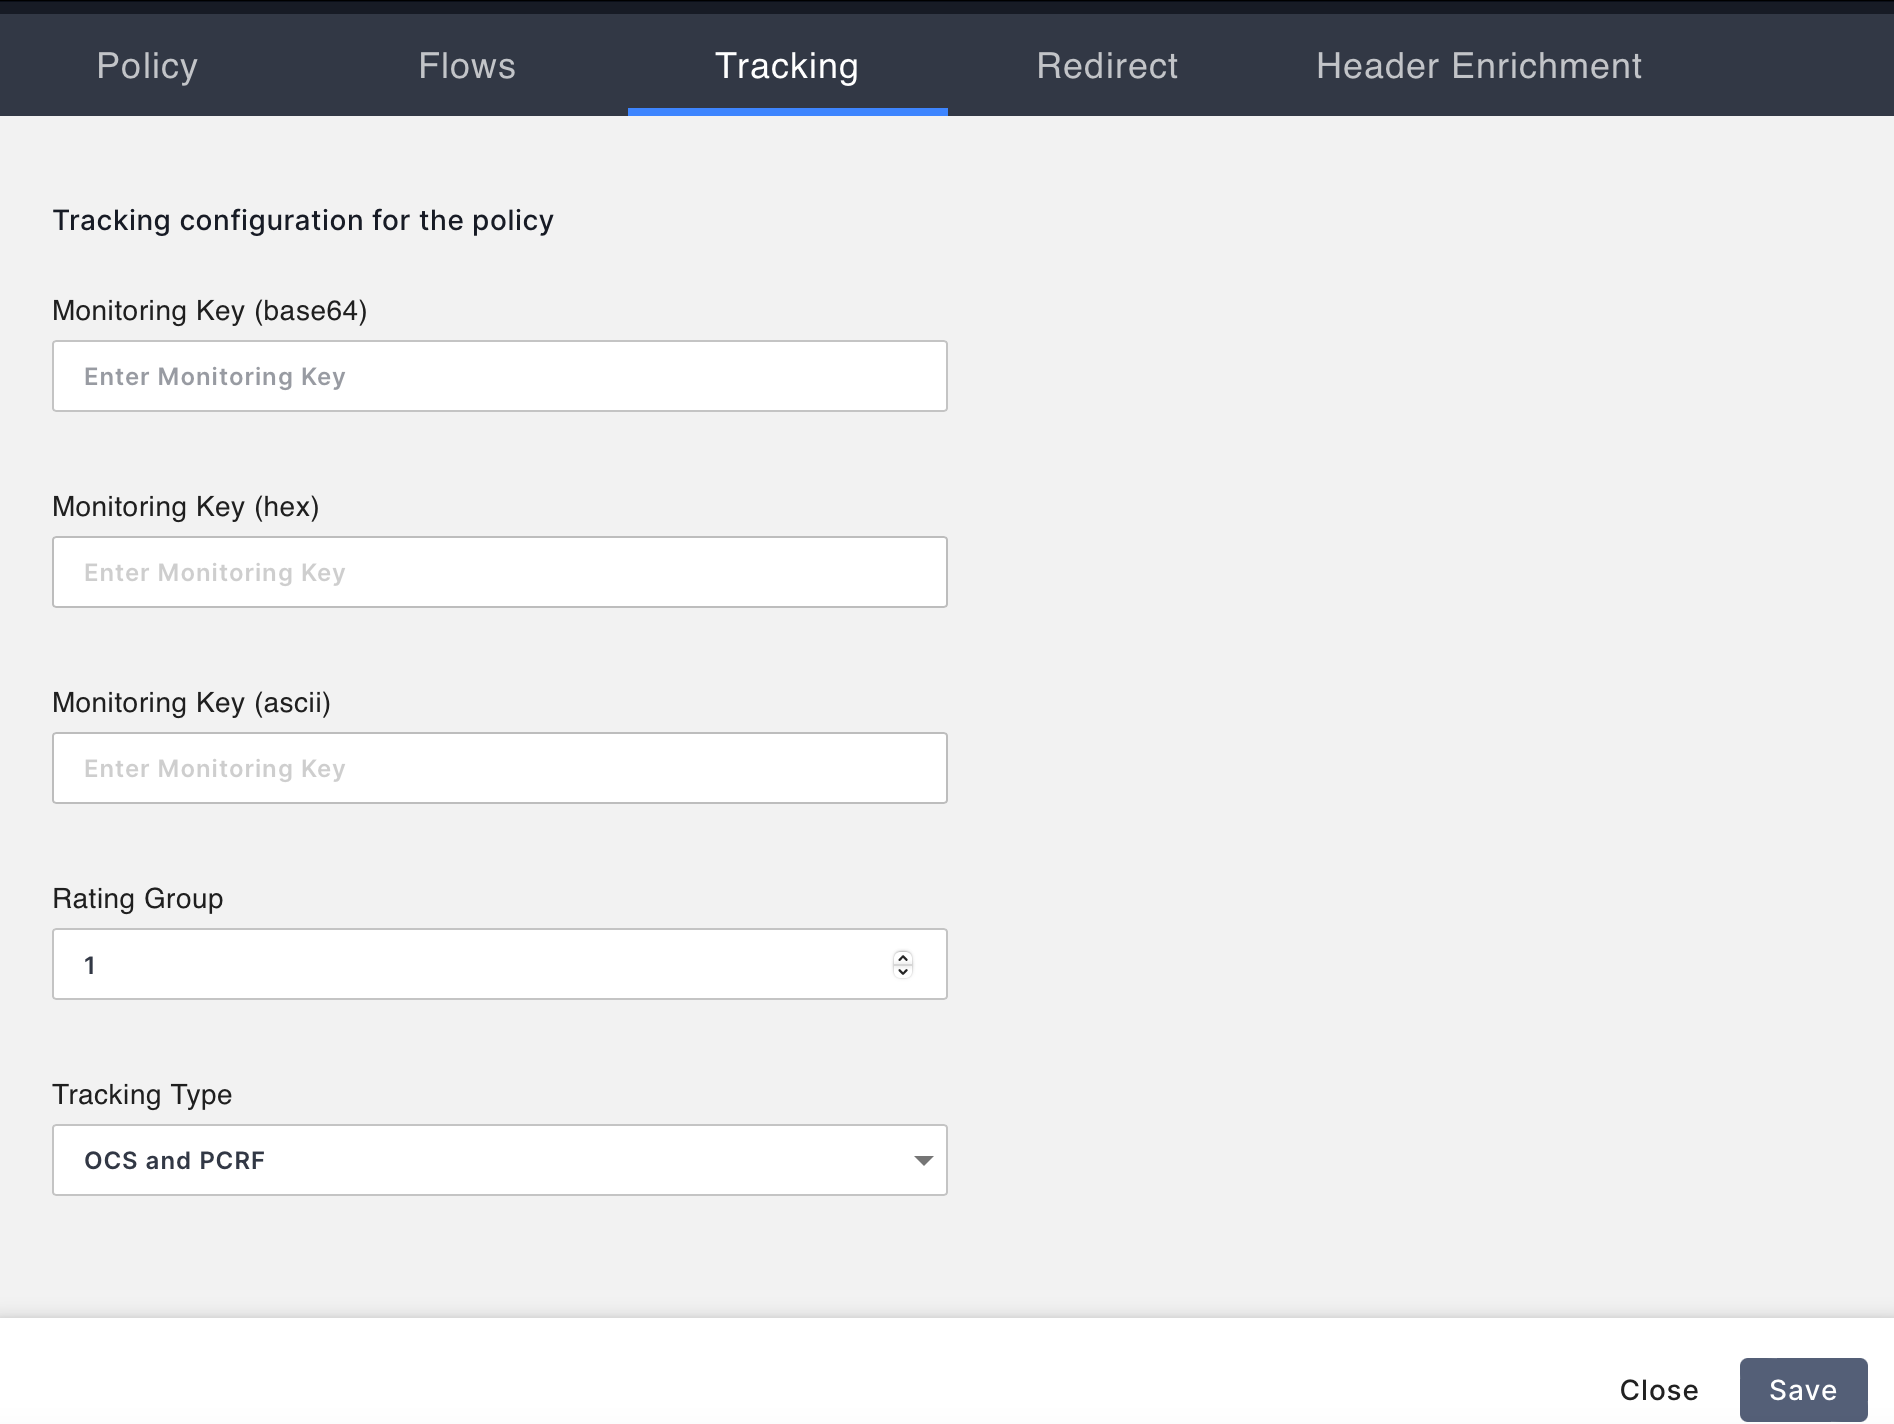Select the value 1 in Rating Group
The height and width of the screenshot is (1424, 1894).
[90, 963]
